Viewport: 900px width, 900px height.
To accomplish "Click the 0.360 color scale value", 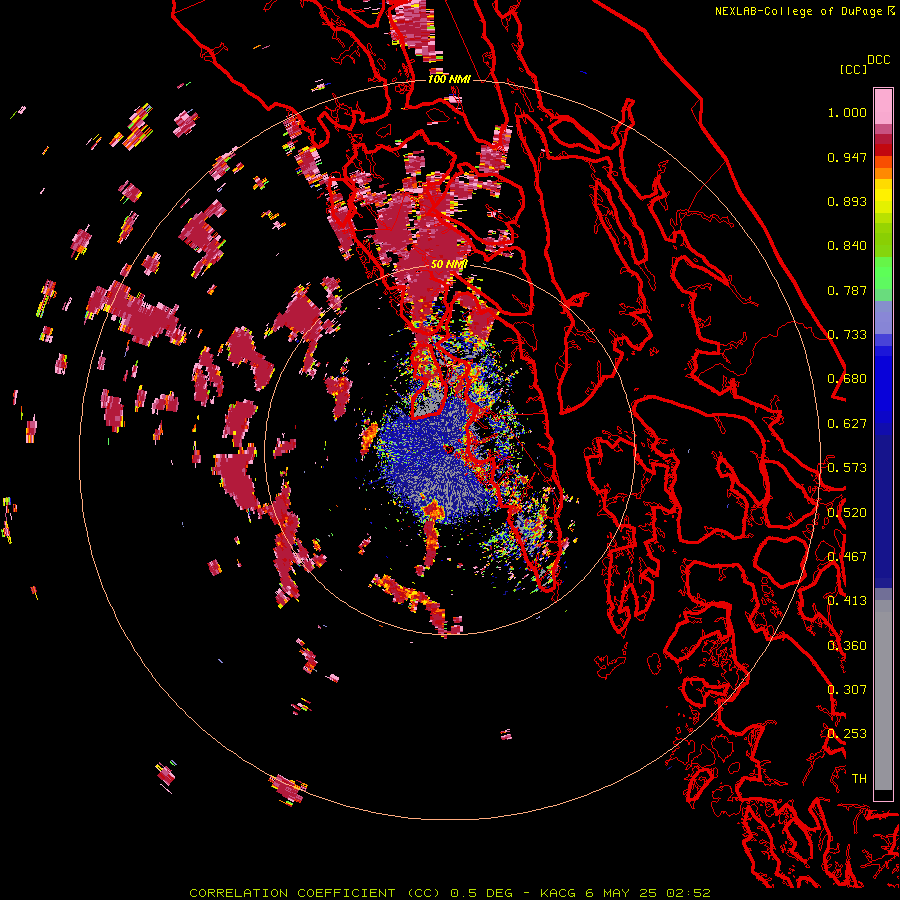I will 847,646.
